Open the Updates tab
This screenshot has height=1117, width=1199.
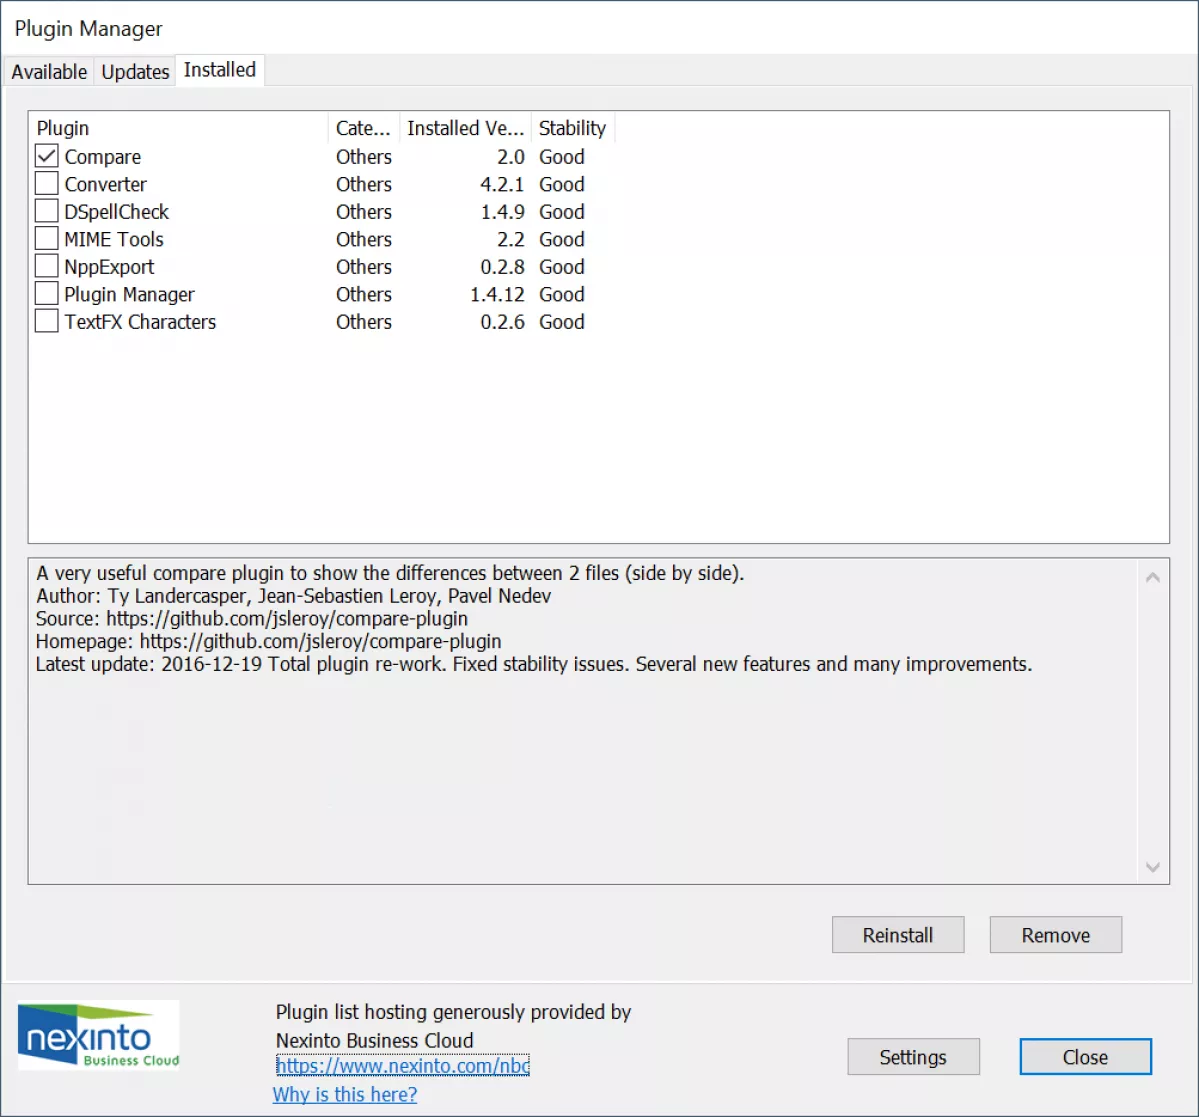(x=135, y=72)
